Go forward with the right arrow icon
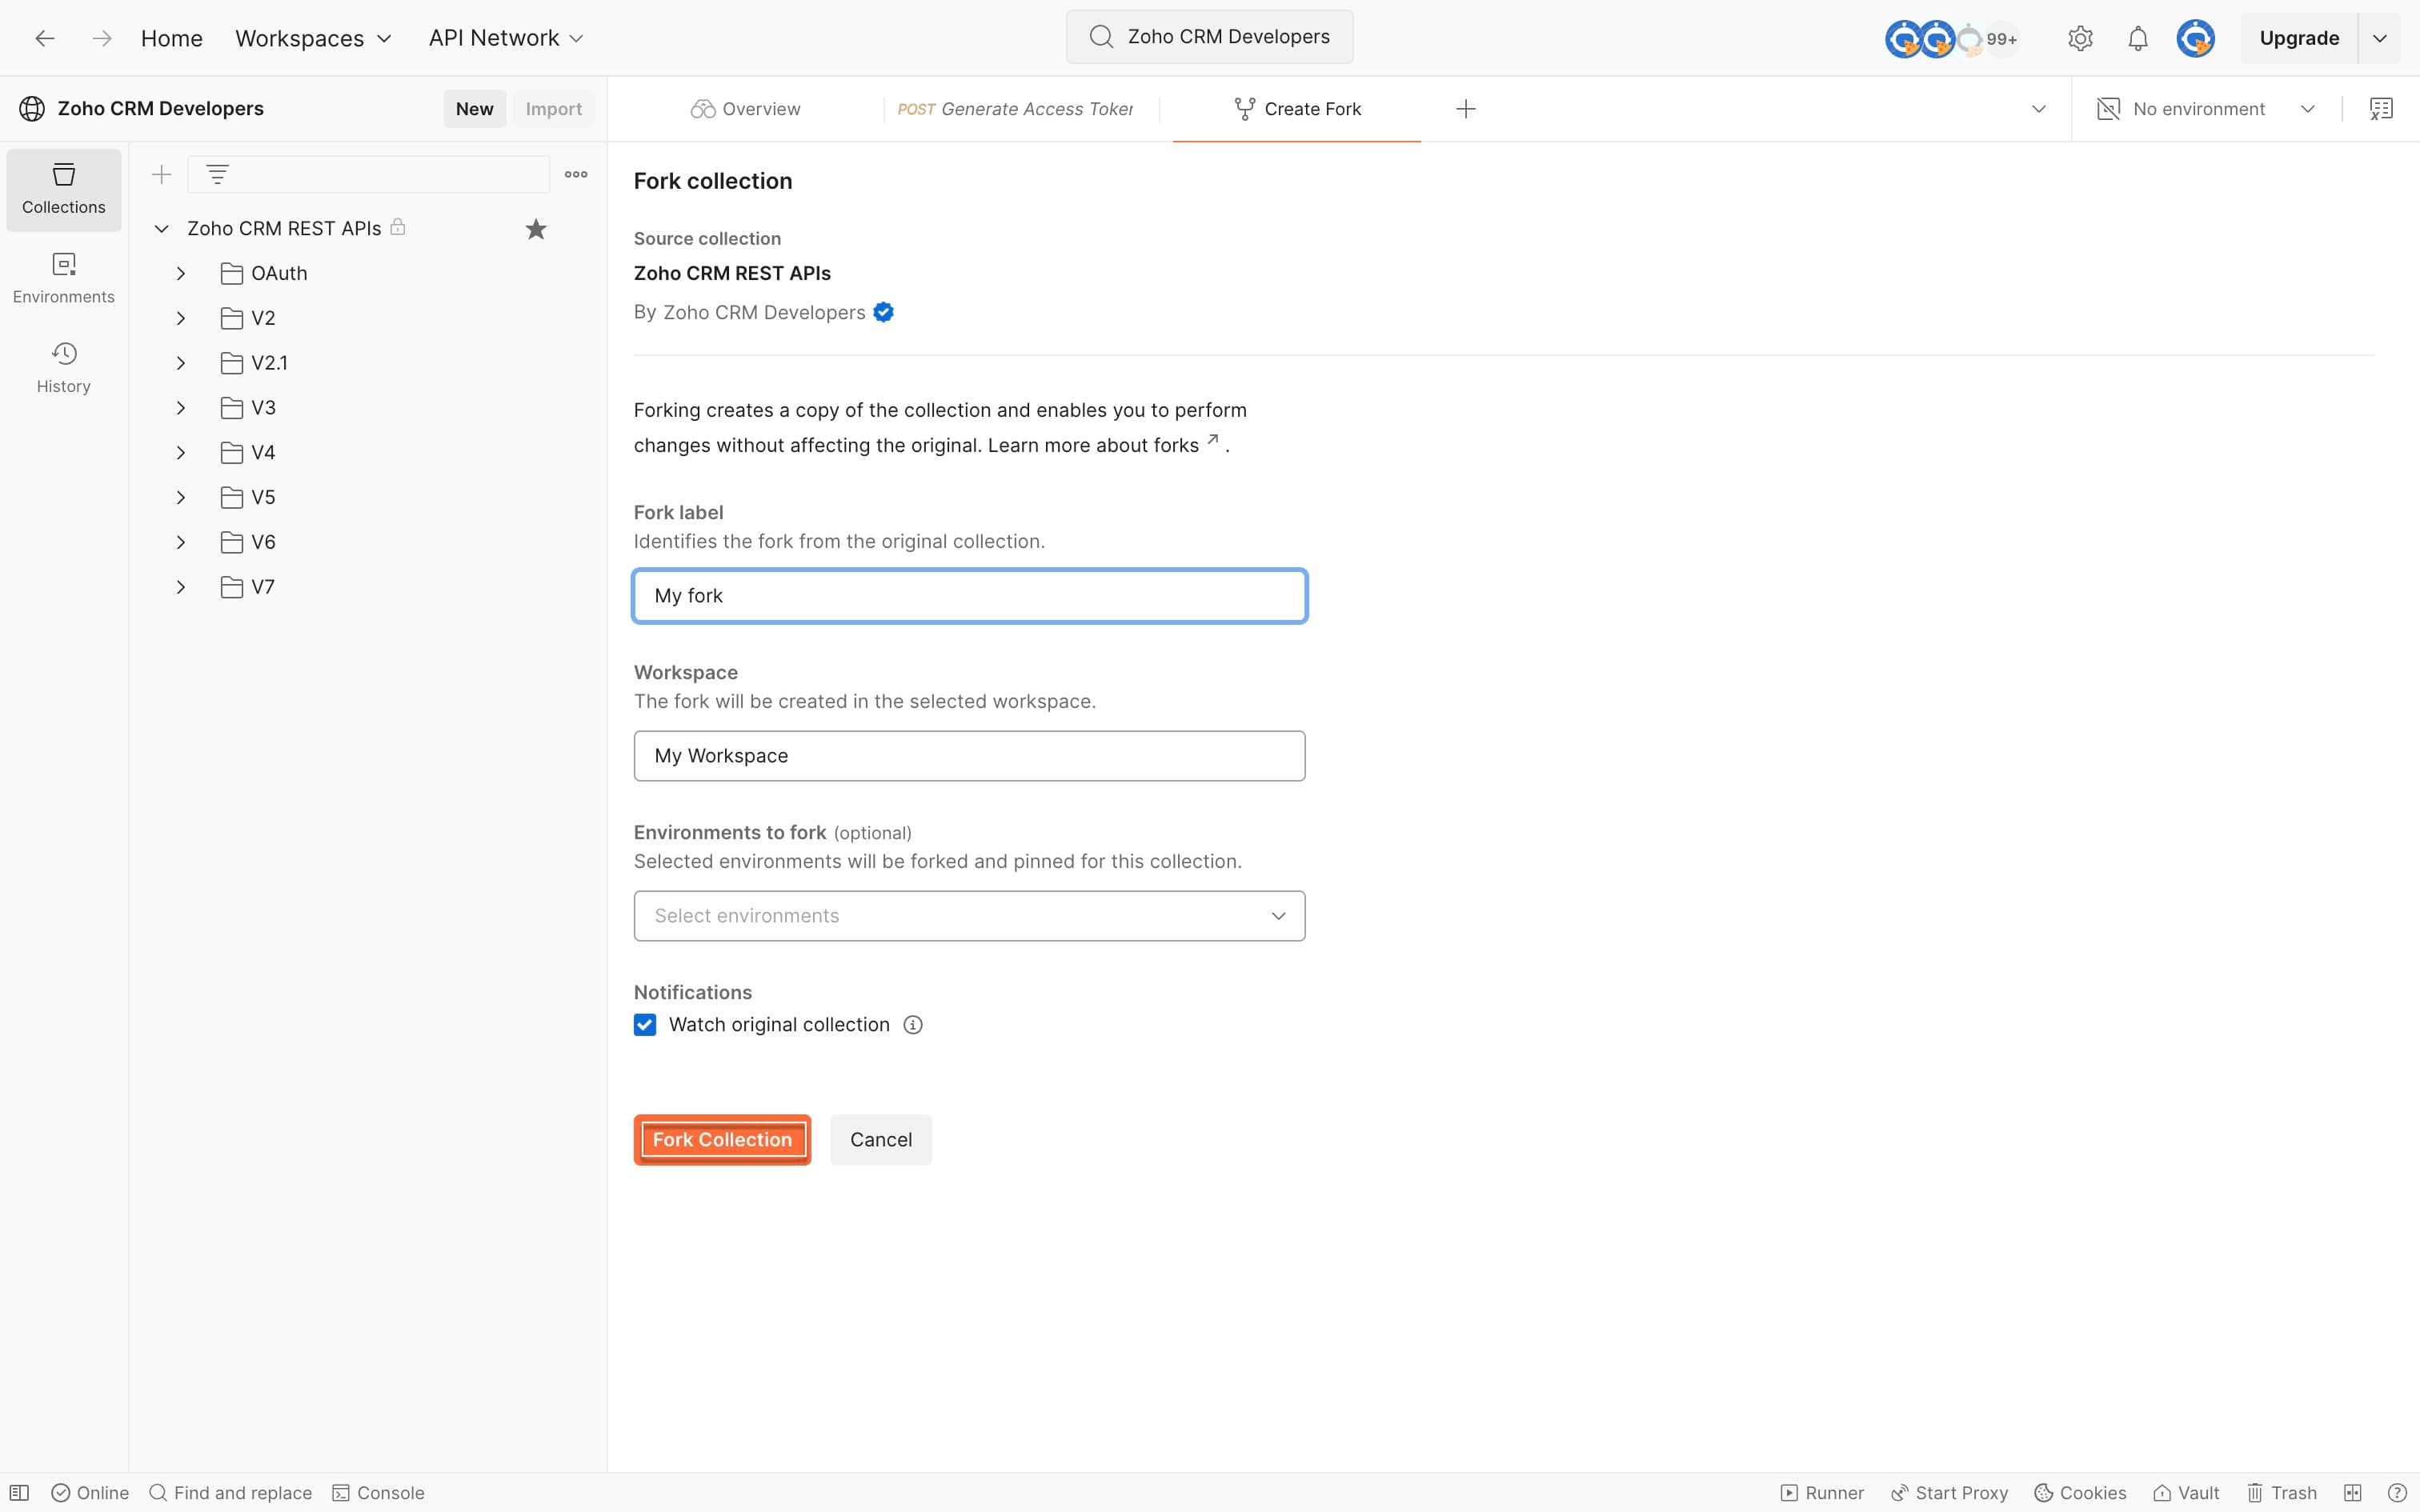 point(101,38)
